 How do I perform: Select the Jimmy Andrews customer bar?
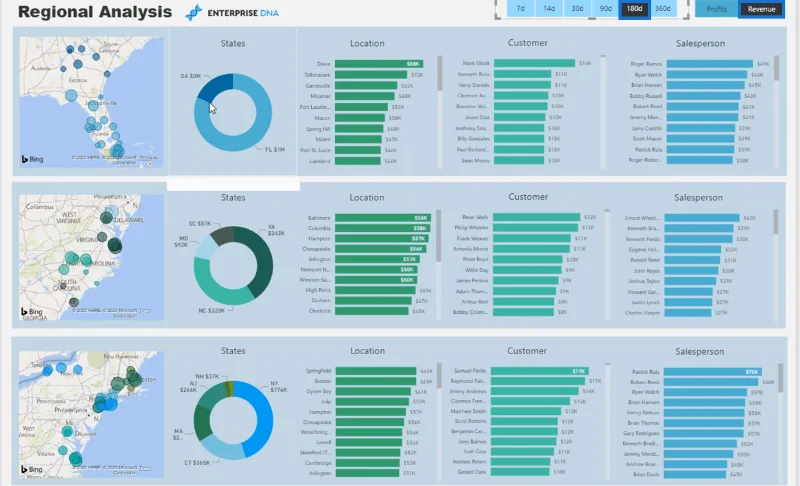tap(535, 391)
